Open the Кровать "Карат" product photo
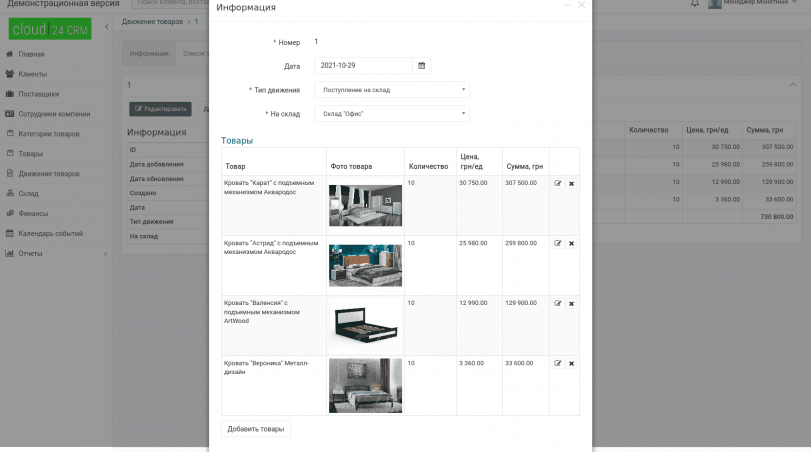Screen dimensions: 811x452 365,205
